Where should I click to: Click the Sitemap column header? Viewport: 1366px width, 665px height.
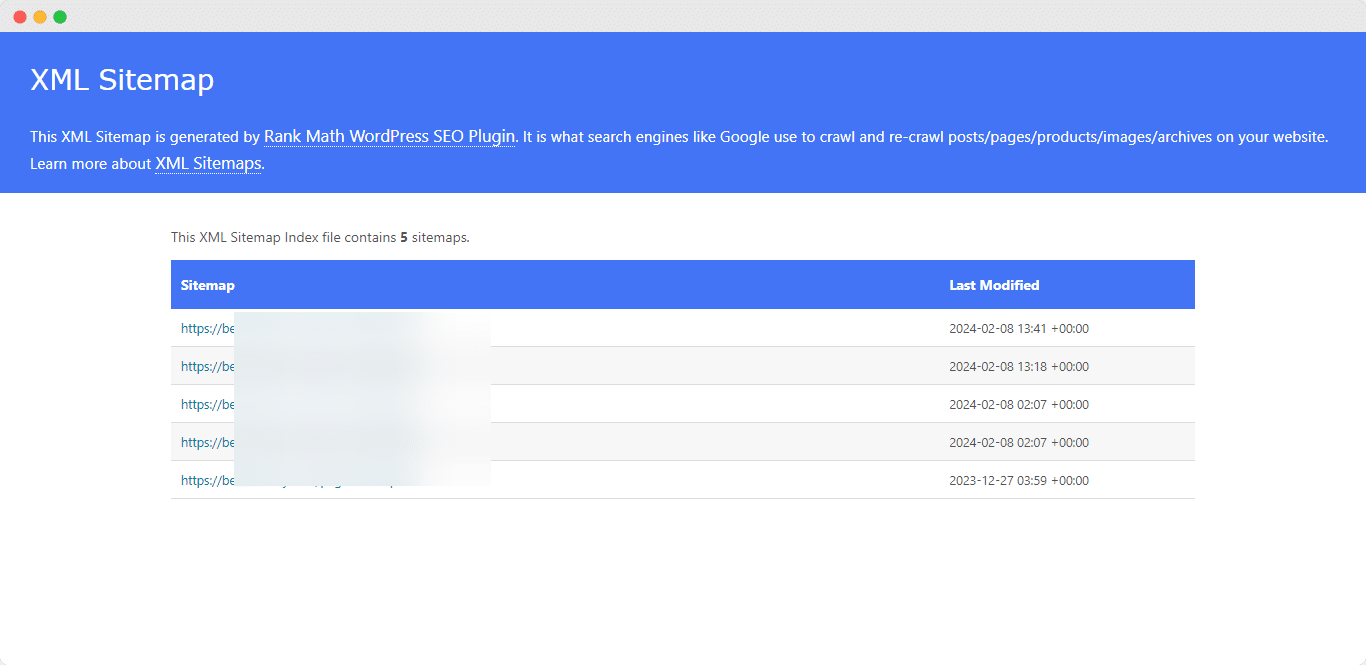[x=207, y=285]
